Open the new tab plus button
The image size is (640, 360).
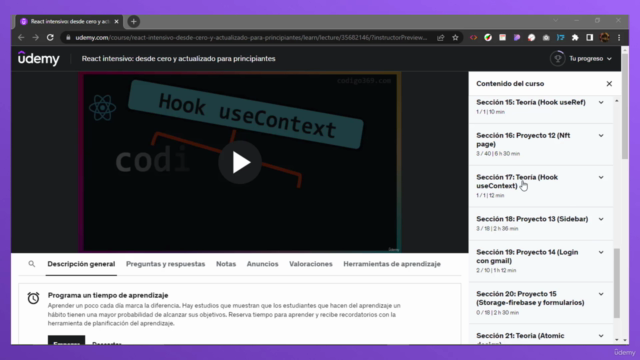(133, 22)
